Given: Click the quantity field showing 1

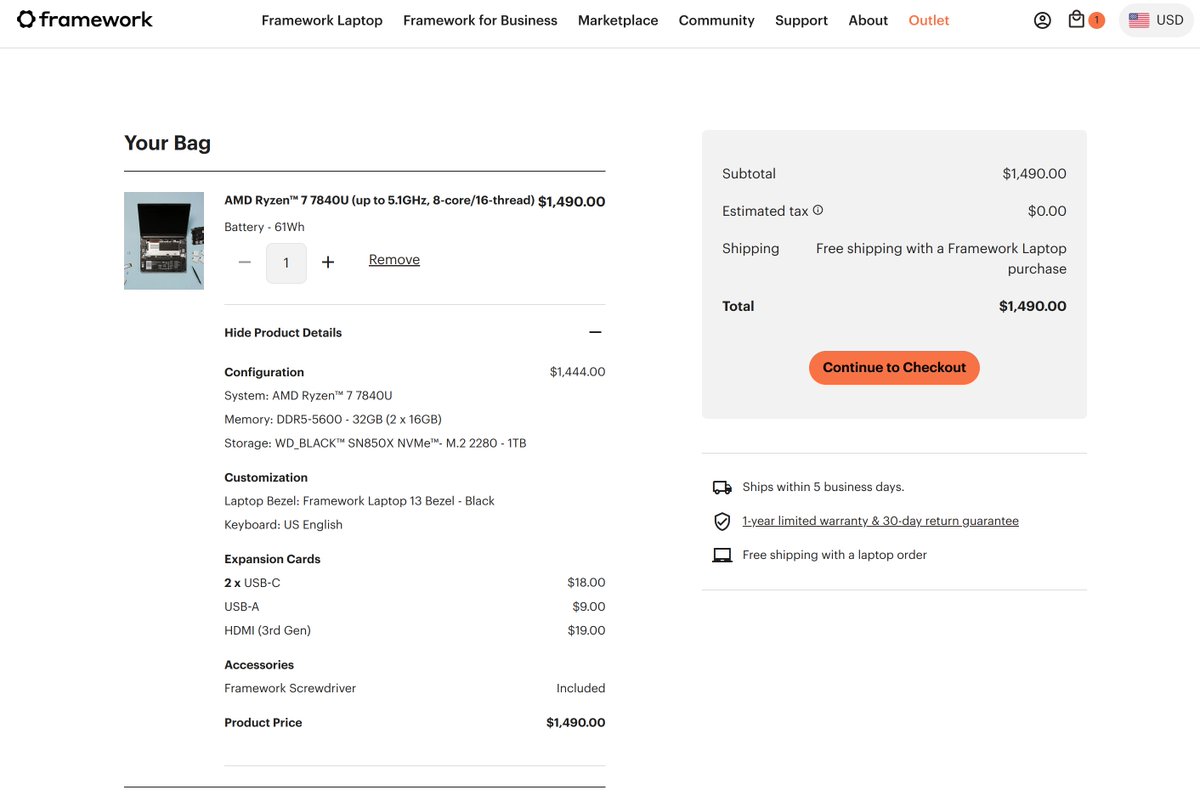Looking at the screenshot, I should (x=286, y=263).
